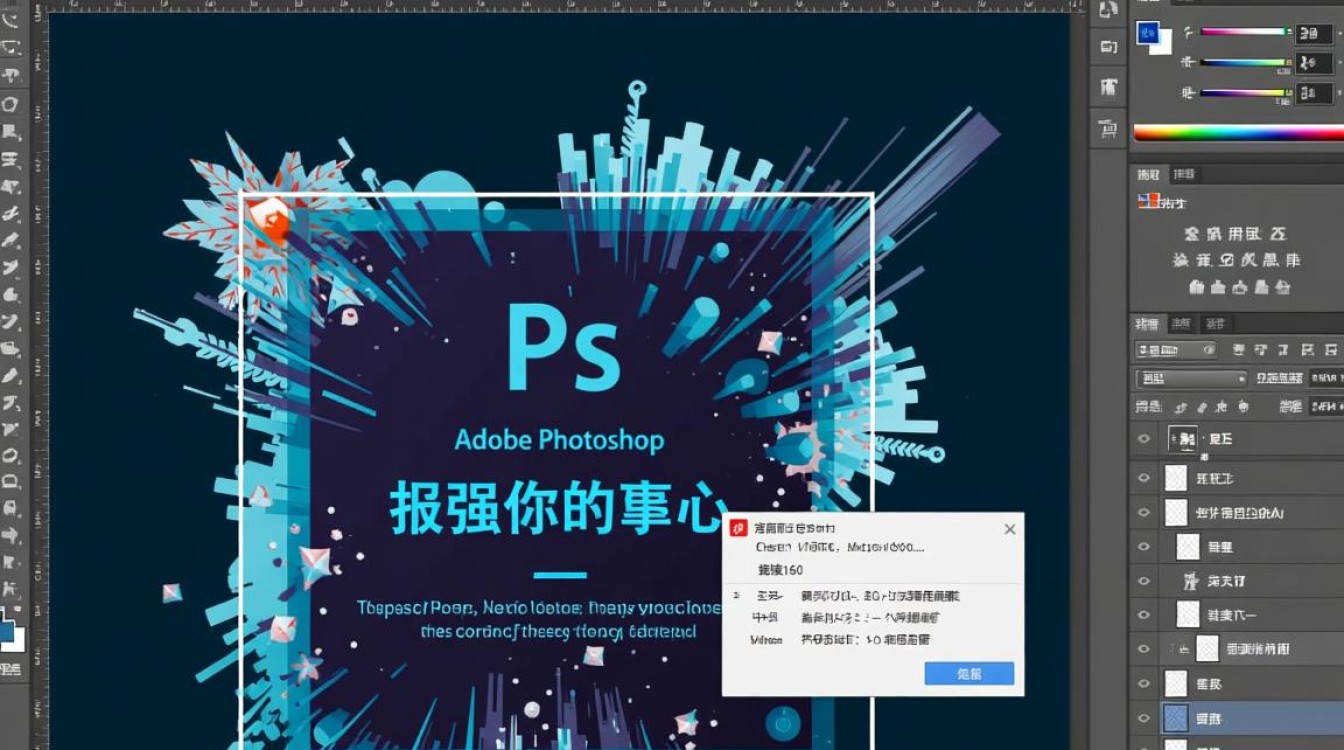The width and height of the screenshot is (1344, 750).
Task: Toggle eye icon of the blue highlighted layer
Action: tap(1145, 719)
